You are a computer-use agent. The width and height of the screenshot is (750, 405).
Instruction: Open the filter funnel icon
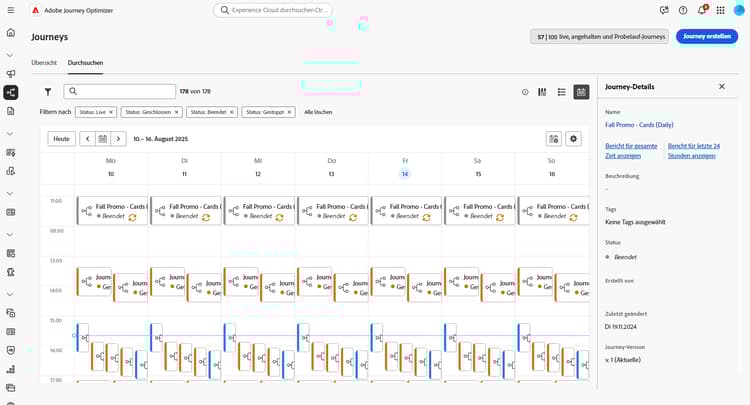[48, 92]
